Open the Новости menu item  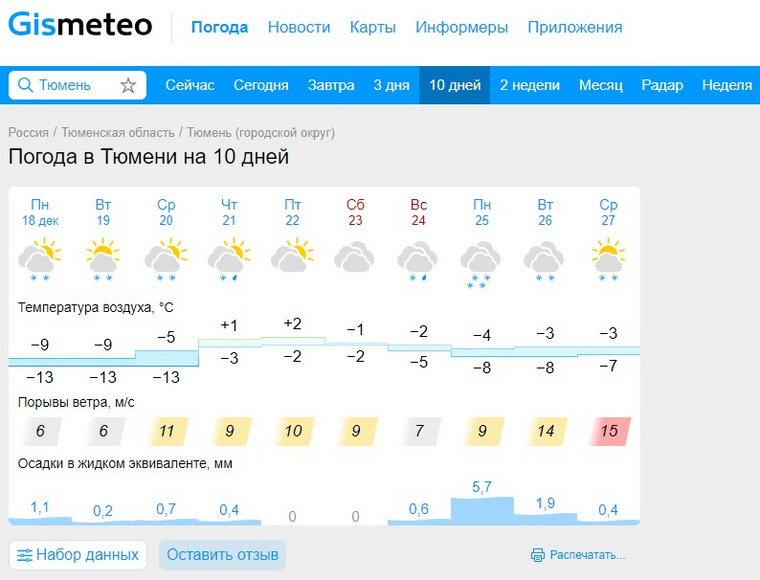299,27
